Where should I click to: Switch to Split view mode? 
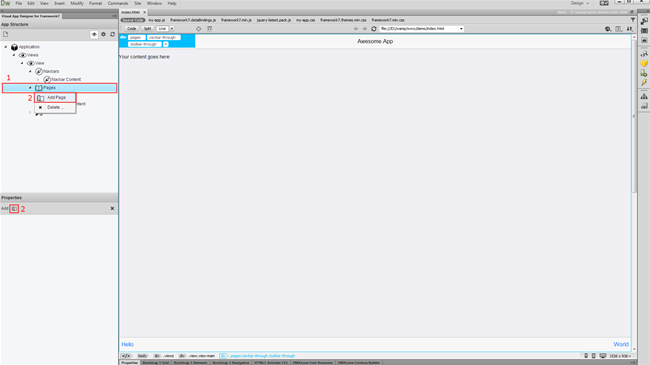[147, 29]
